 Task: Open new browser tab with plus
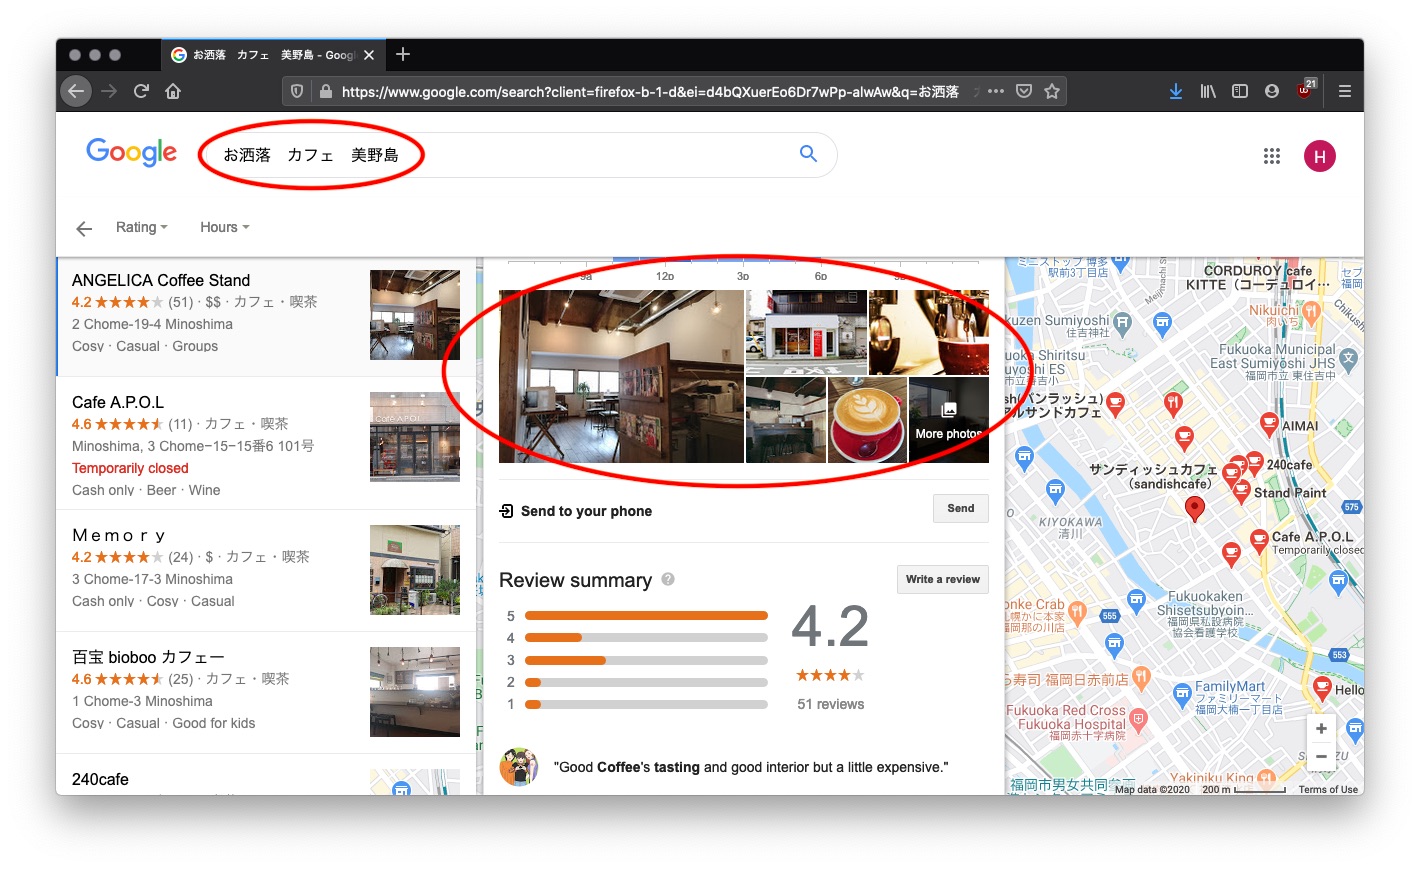403,54
